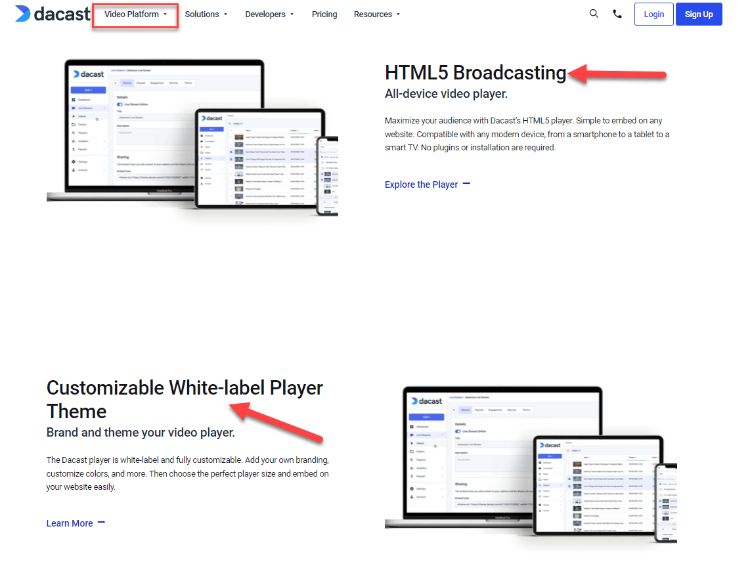
Task: Click the Dacast logo in the header
Action: click(x=52, y=14)
